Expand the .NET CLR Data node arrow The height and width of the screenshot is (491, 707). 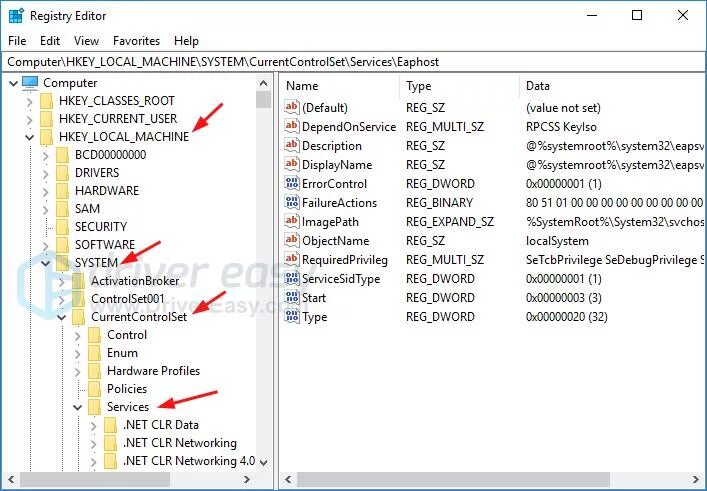pos(93,425)
